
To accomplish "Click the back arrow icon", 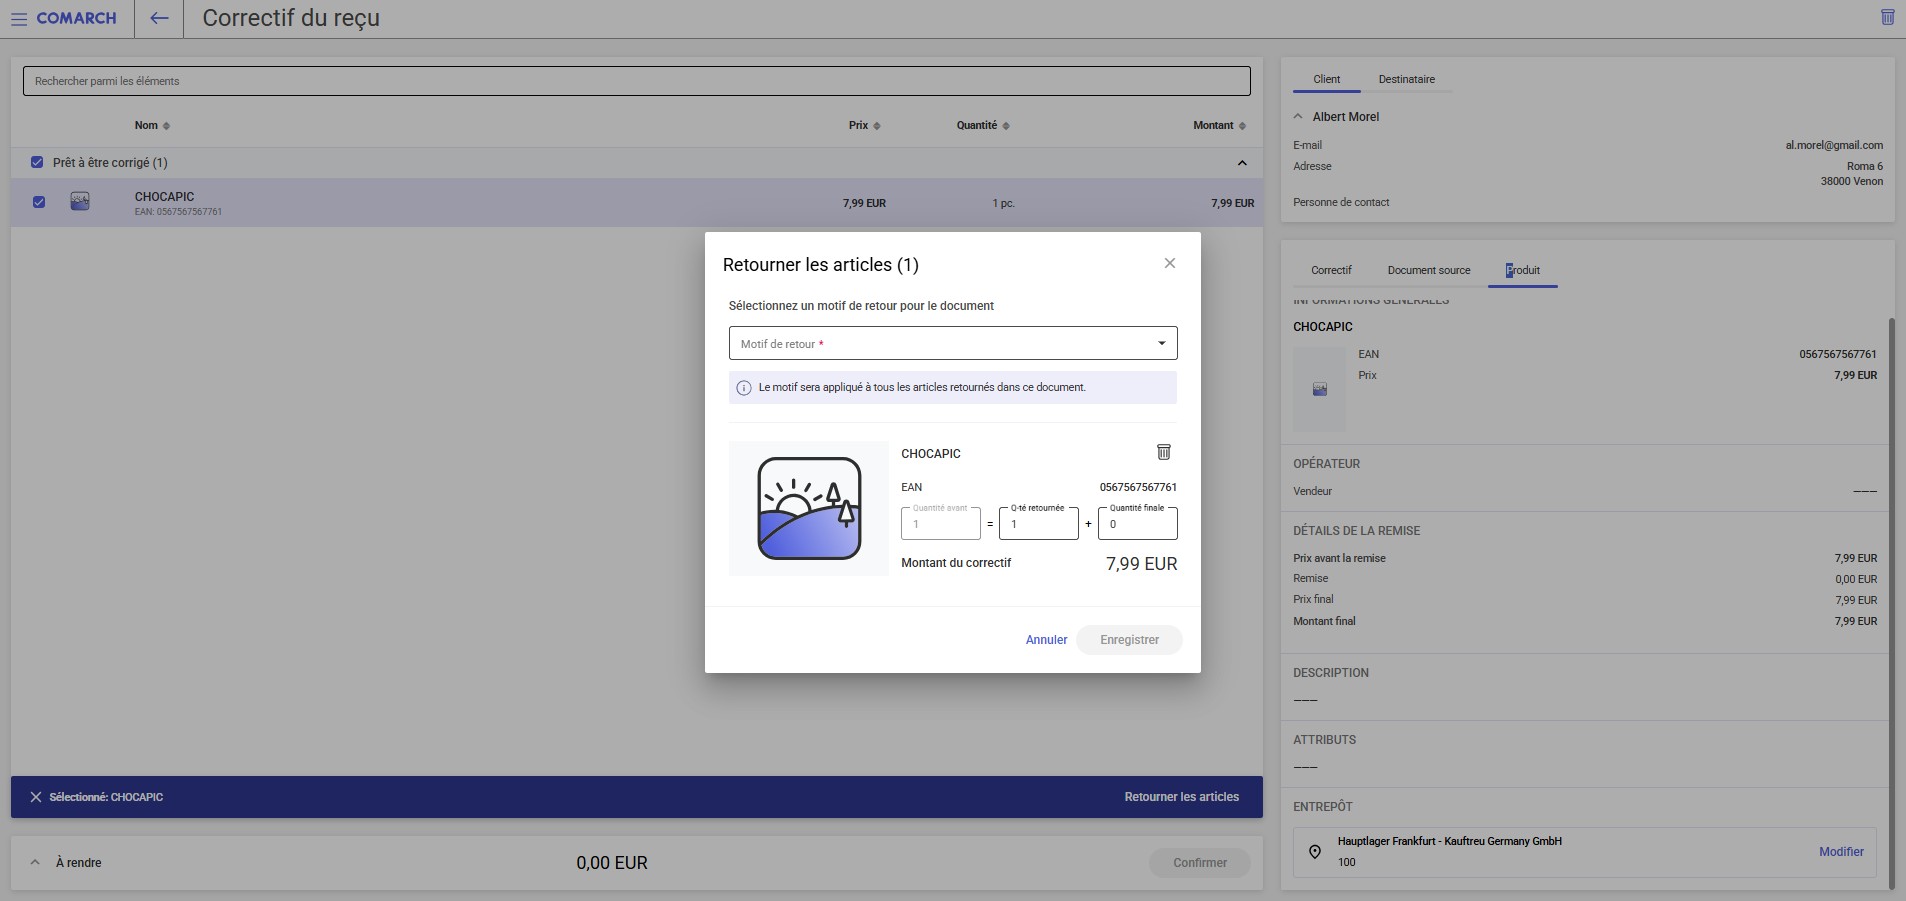I will (x=159, y=18).
